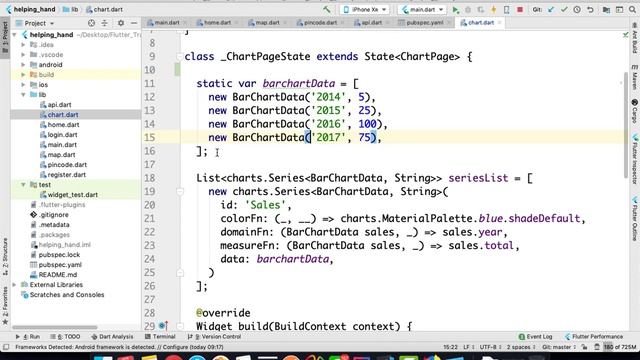Click the Project panel horizontal scrollbar

click(55, 327)
